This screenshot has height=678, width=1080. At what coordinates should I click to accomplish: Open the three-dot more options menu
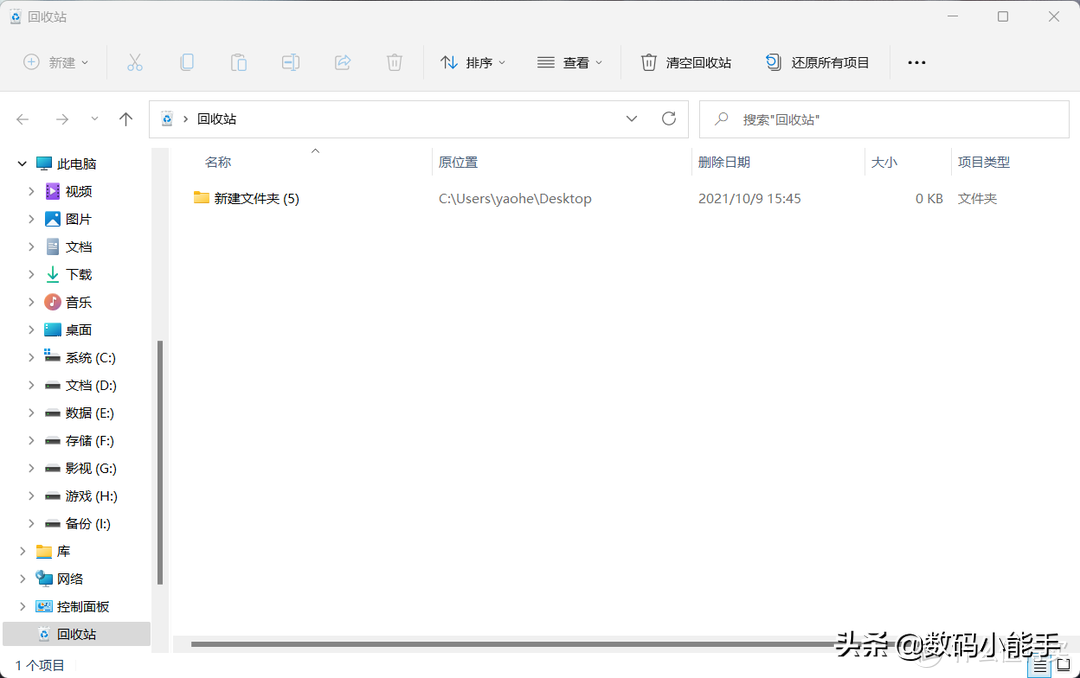[x=917, y=63]
